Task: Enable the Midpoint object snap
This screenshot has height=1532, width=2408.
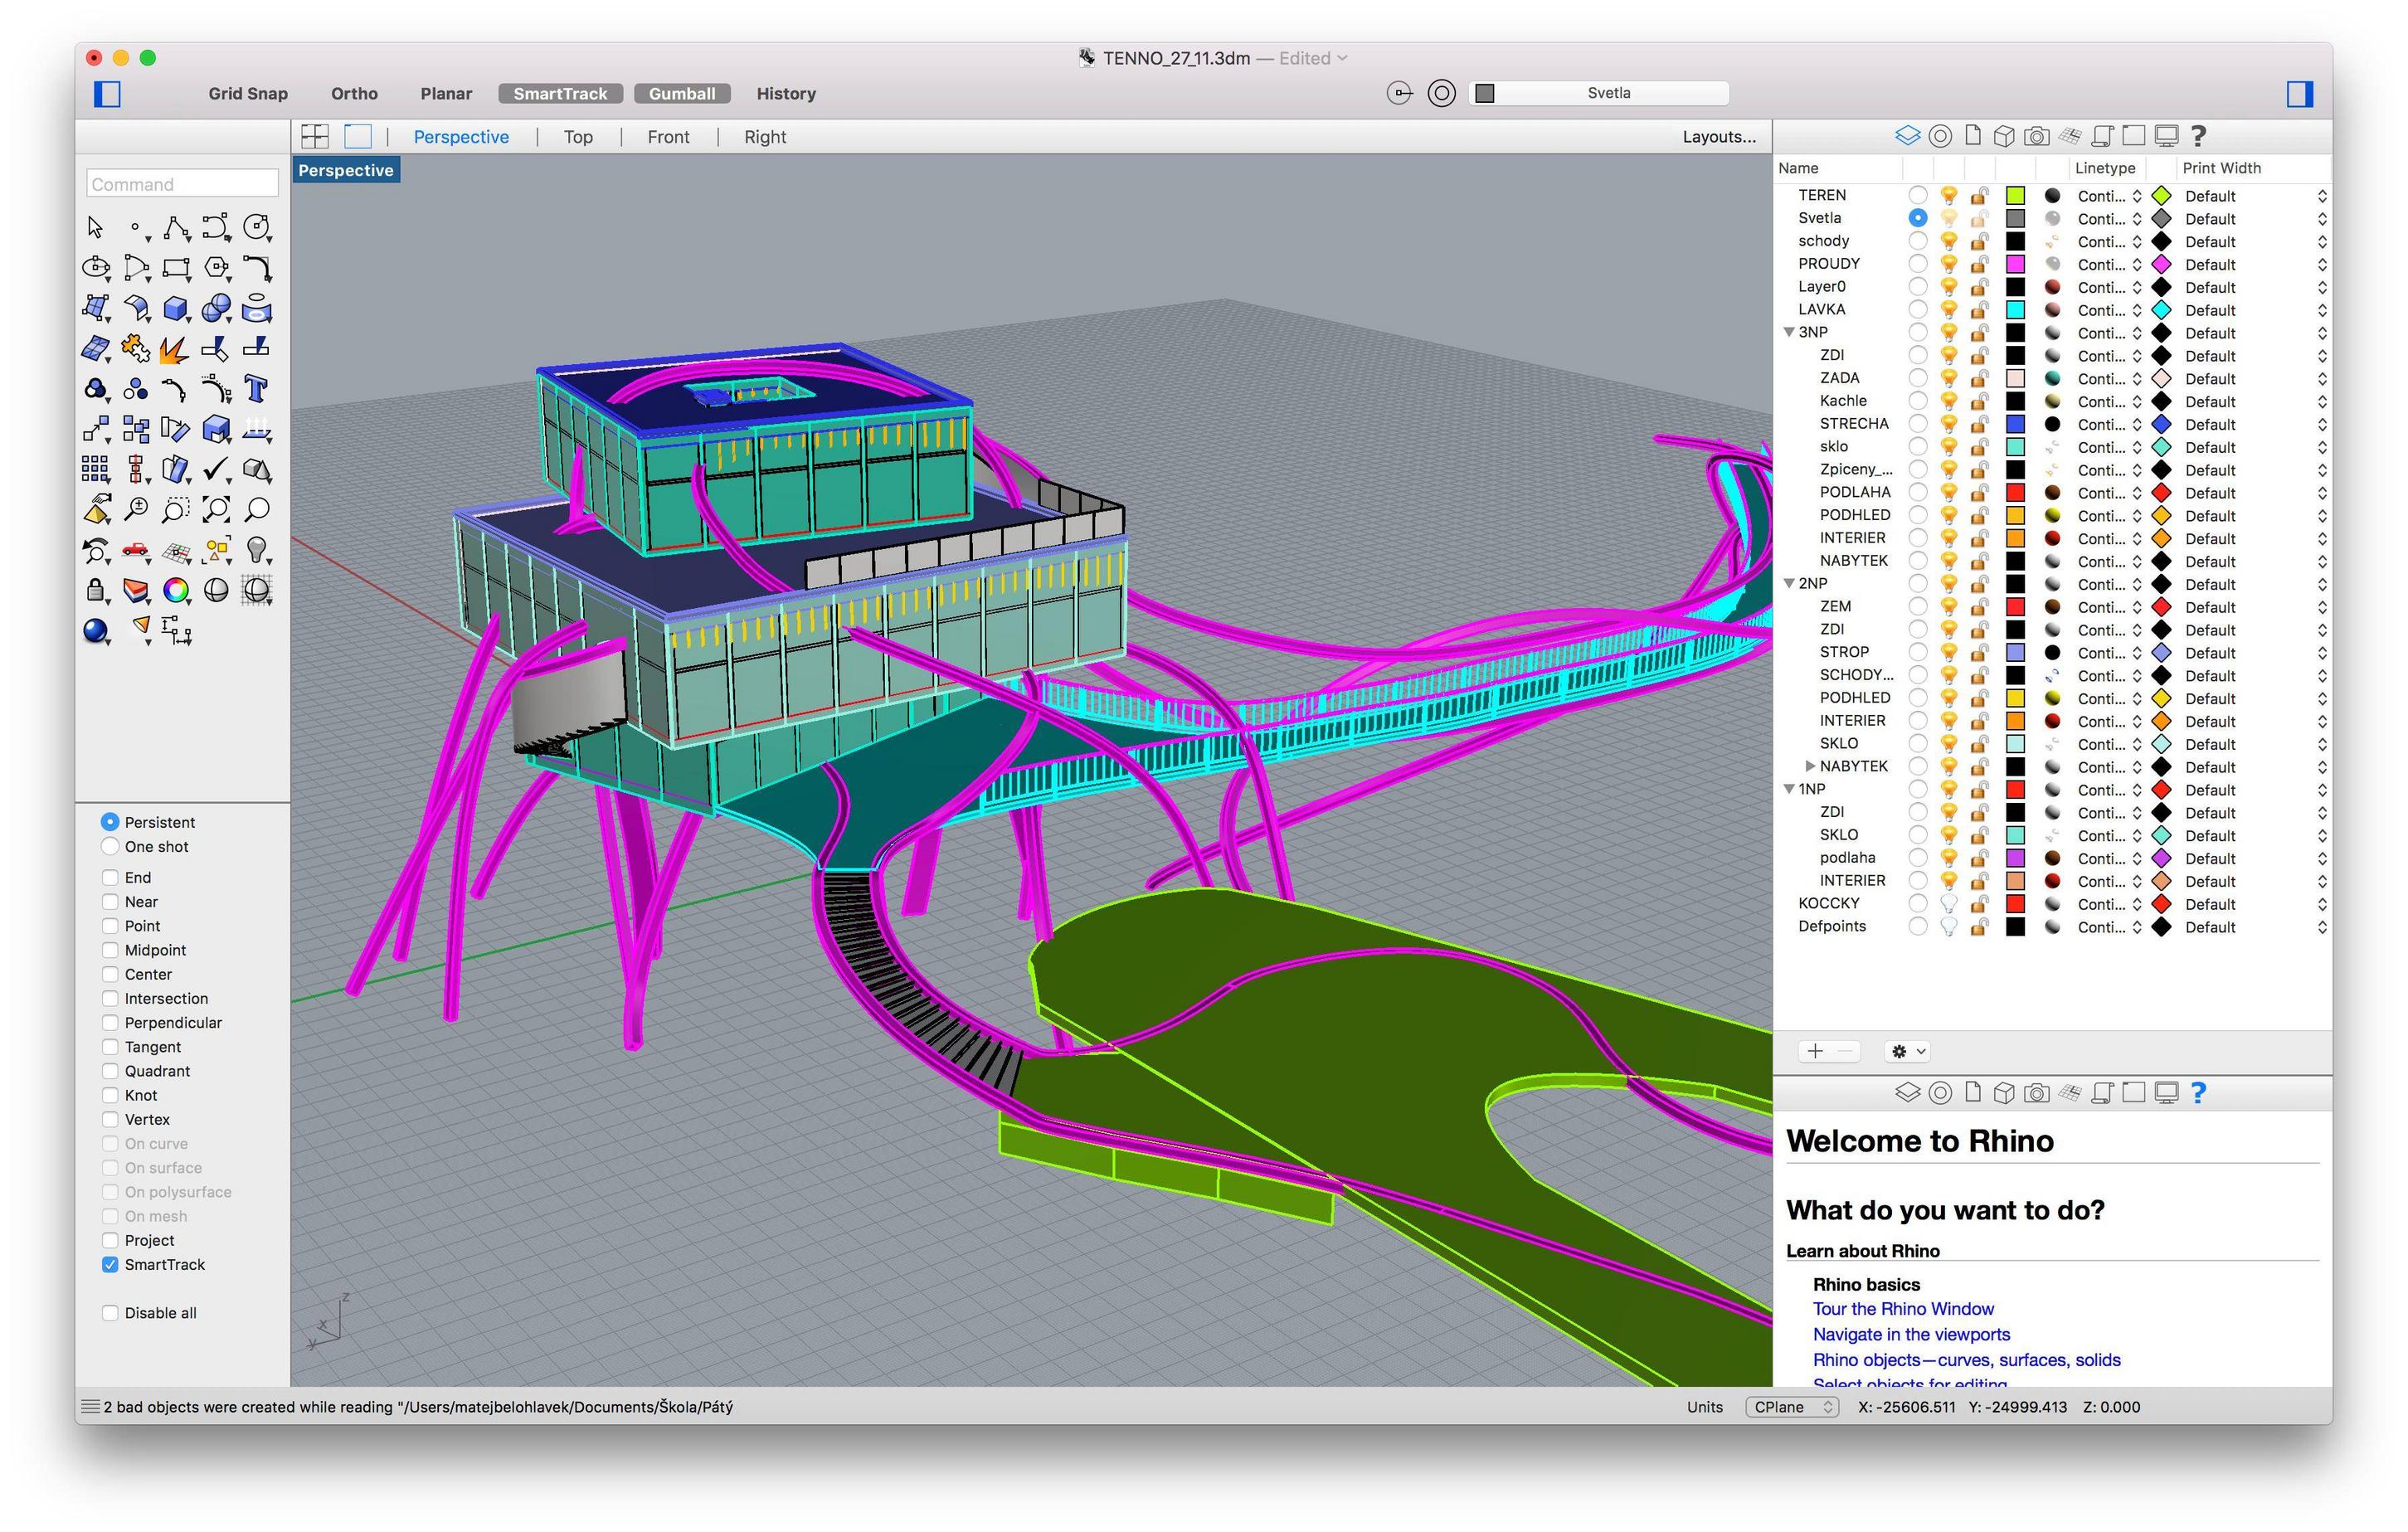Action: click(x=110, y=950)
